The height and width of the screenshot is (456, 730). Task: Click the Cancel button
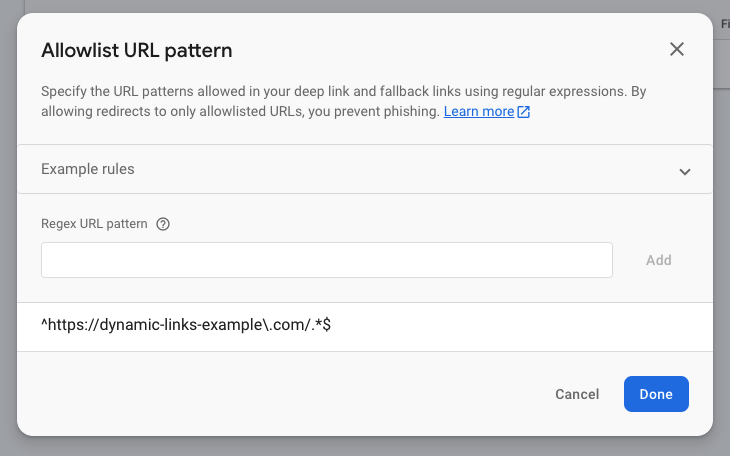pyautogui.click(x=577, y=394)
